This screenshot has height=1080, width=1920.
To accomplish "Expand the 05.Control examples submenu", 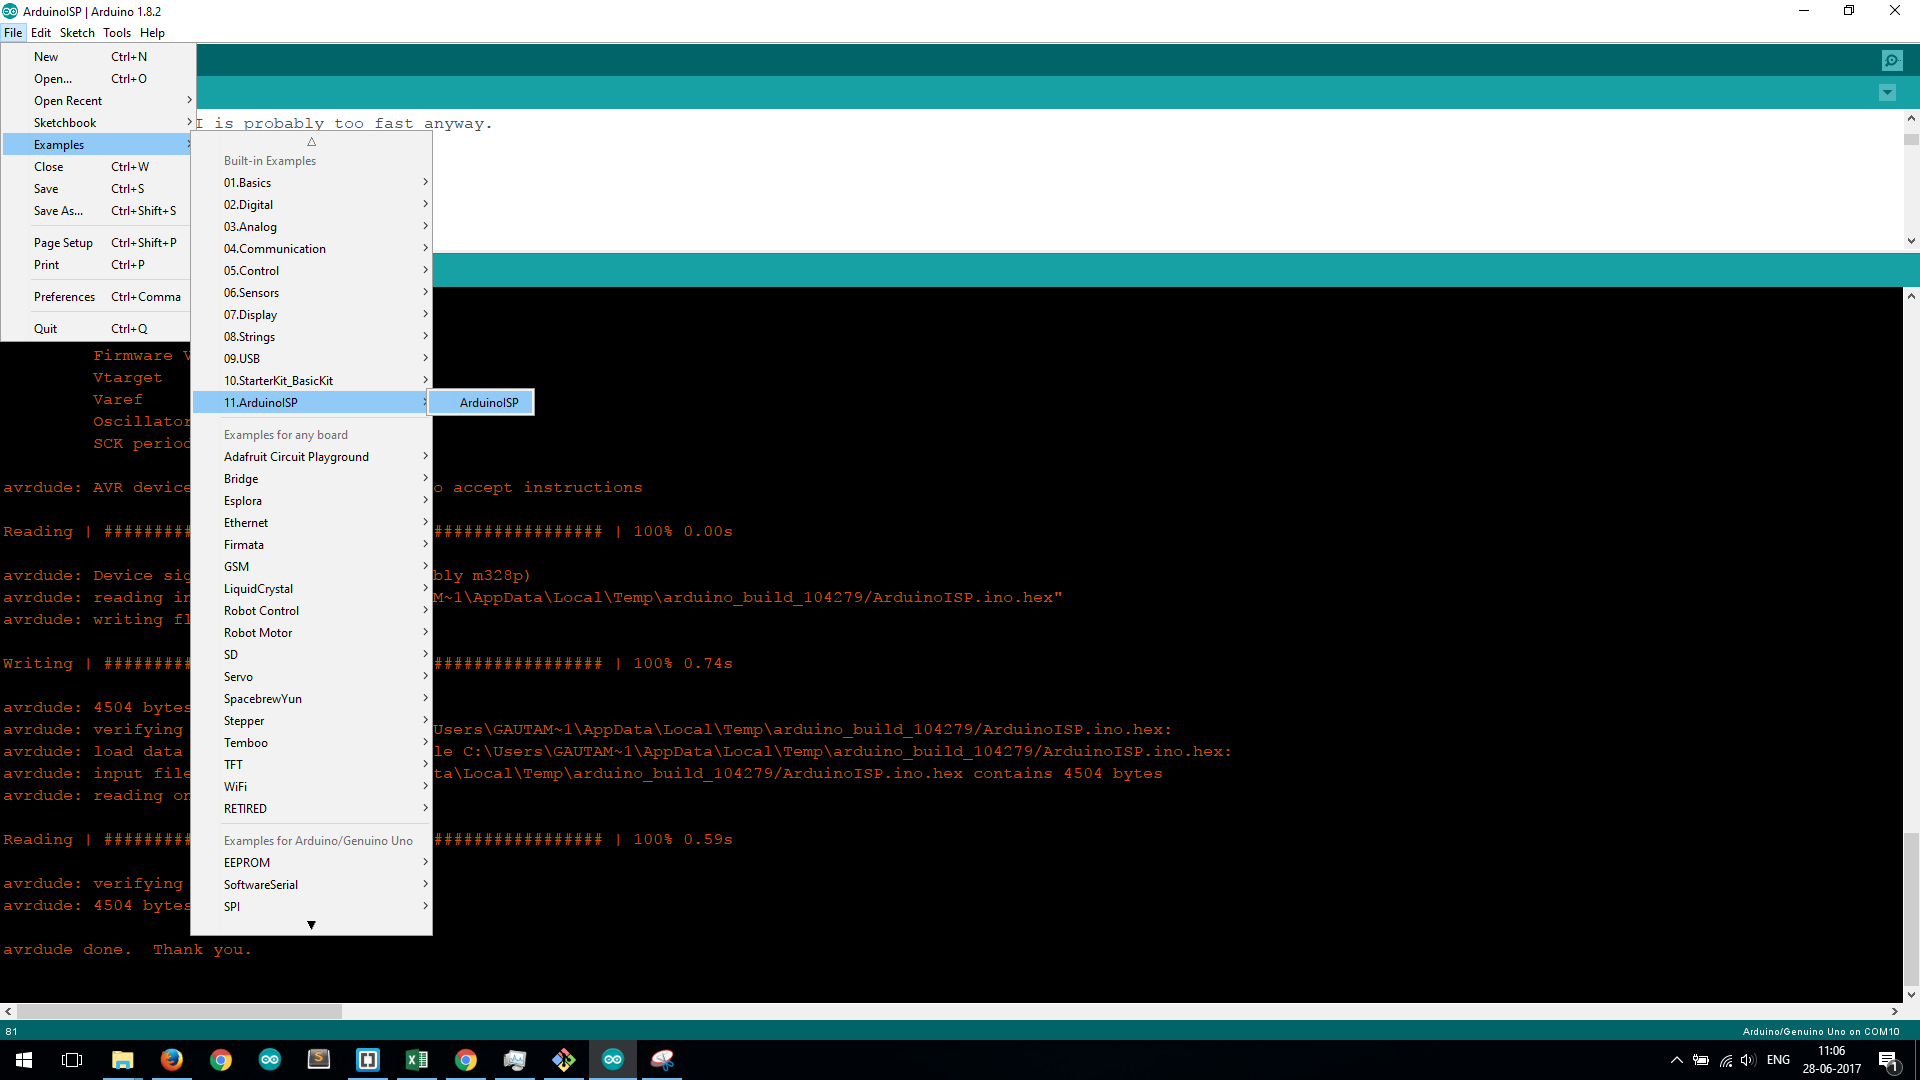I will (312, 271).
